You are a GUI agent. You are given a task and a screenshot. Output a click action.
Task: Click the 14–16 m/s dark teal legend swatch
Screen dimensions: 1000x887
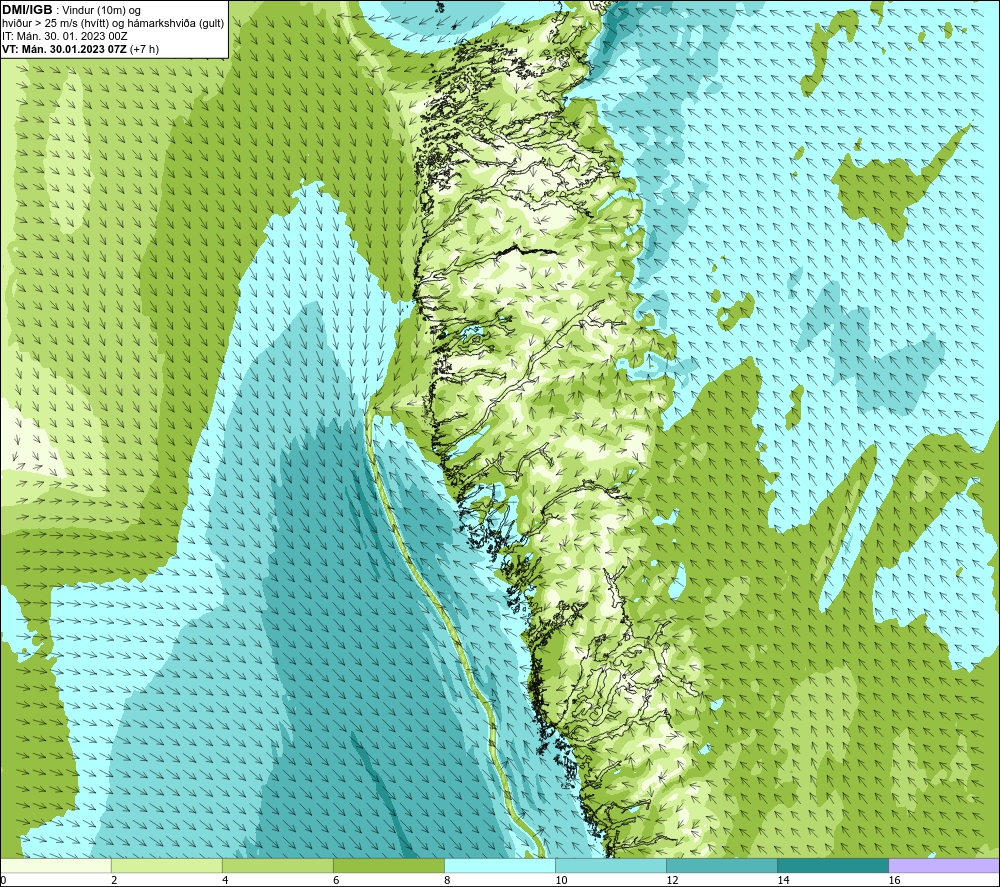coord(832,865)
